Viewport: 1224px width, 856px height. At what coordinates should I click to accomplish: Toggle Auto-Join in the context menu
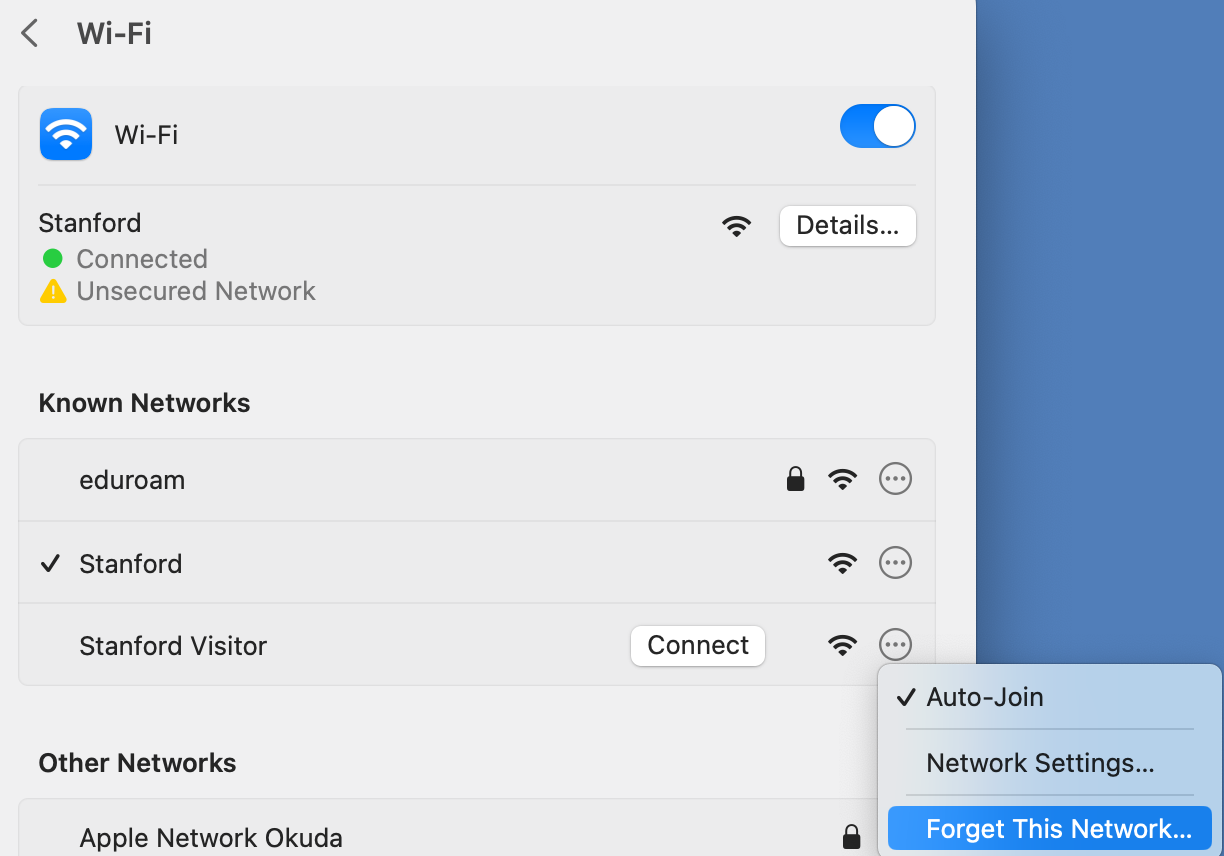tap(985, 697)
